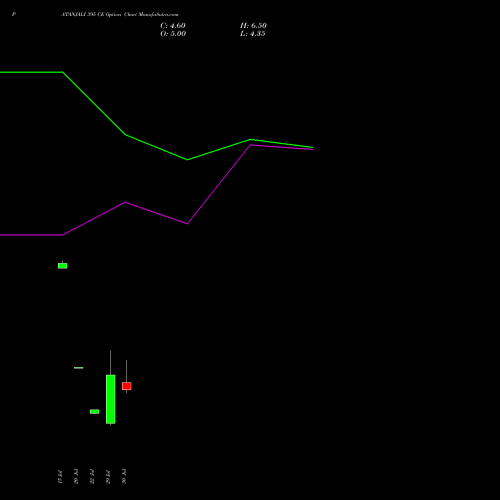
Task: Select the tall green candlestick for 29 Jul
Action: point(111,399)
